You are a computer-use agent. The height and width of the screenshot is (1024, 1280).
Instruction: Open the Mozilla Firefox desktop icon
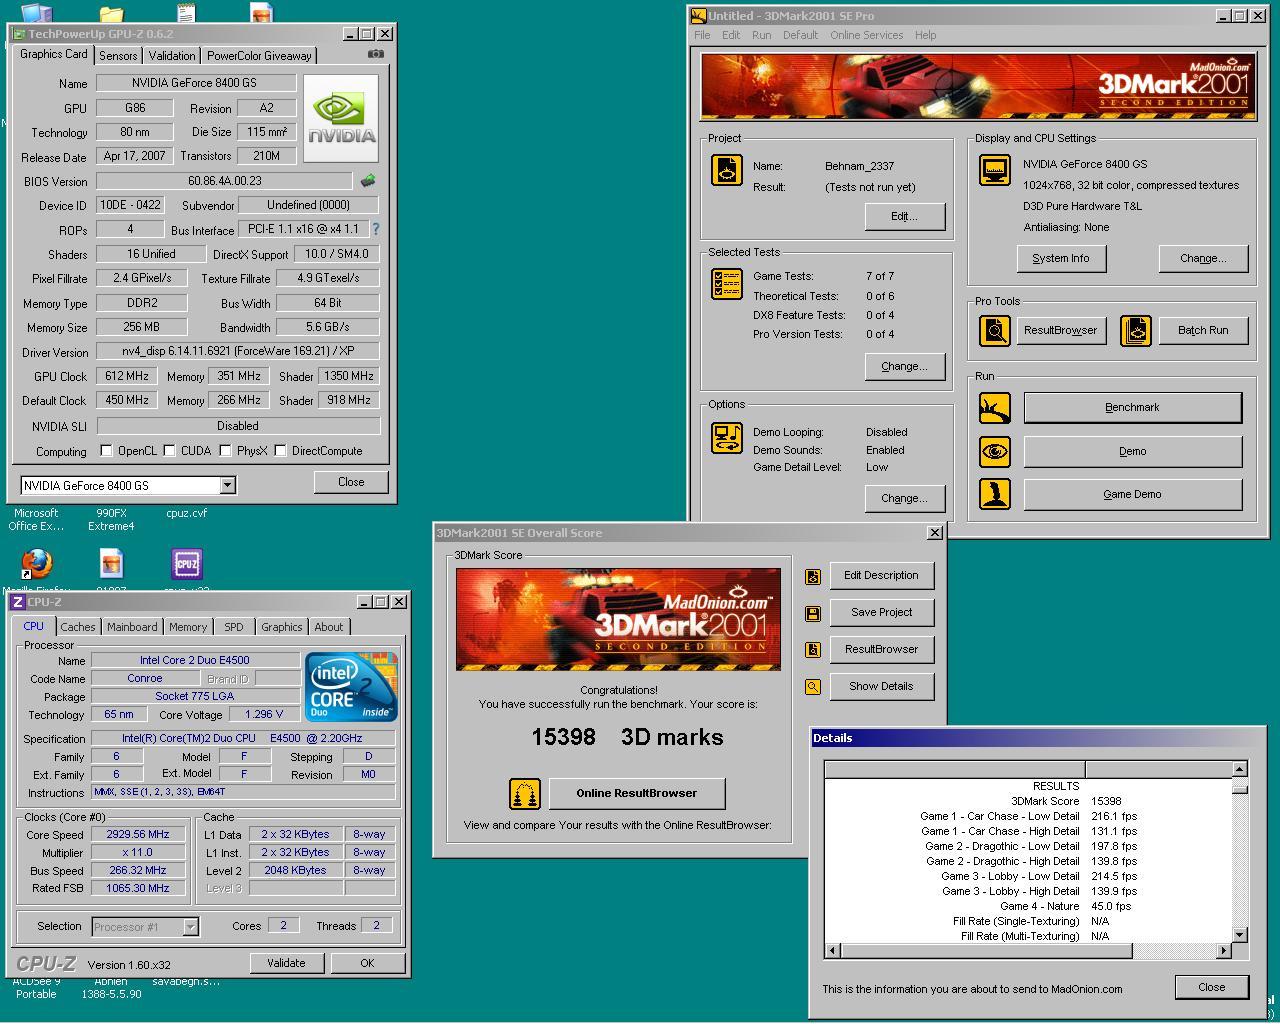36,563
